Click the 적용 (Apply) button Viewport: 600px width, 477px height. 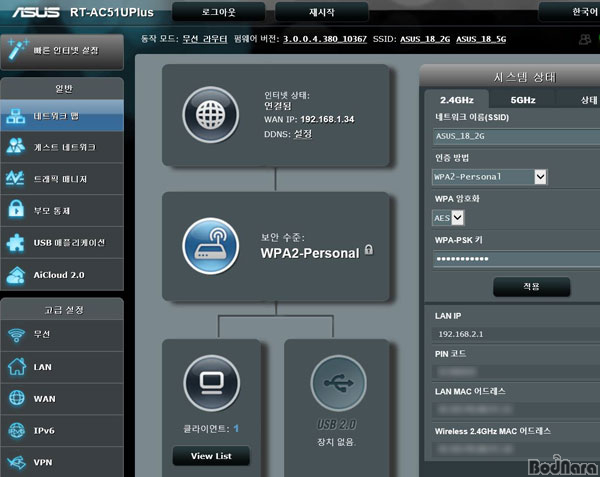tap(532, 287)
